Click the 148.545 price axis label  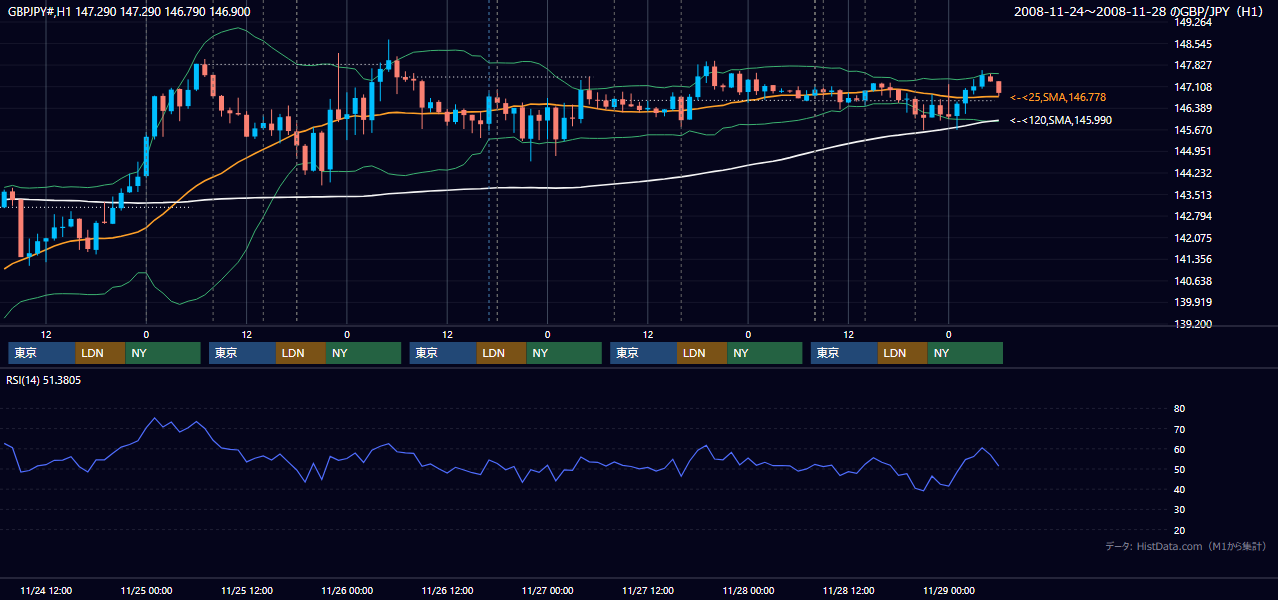click(x=1193, y=44)
